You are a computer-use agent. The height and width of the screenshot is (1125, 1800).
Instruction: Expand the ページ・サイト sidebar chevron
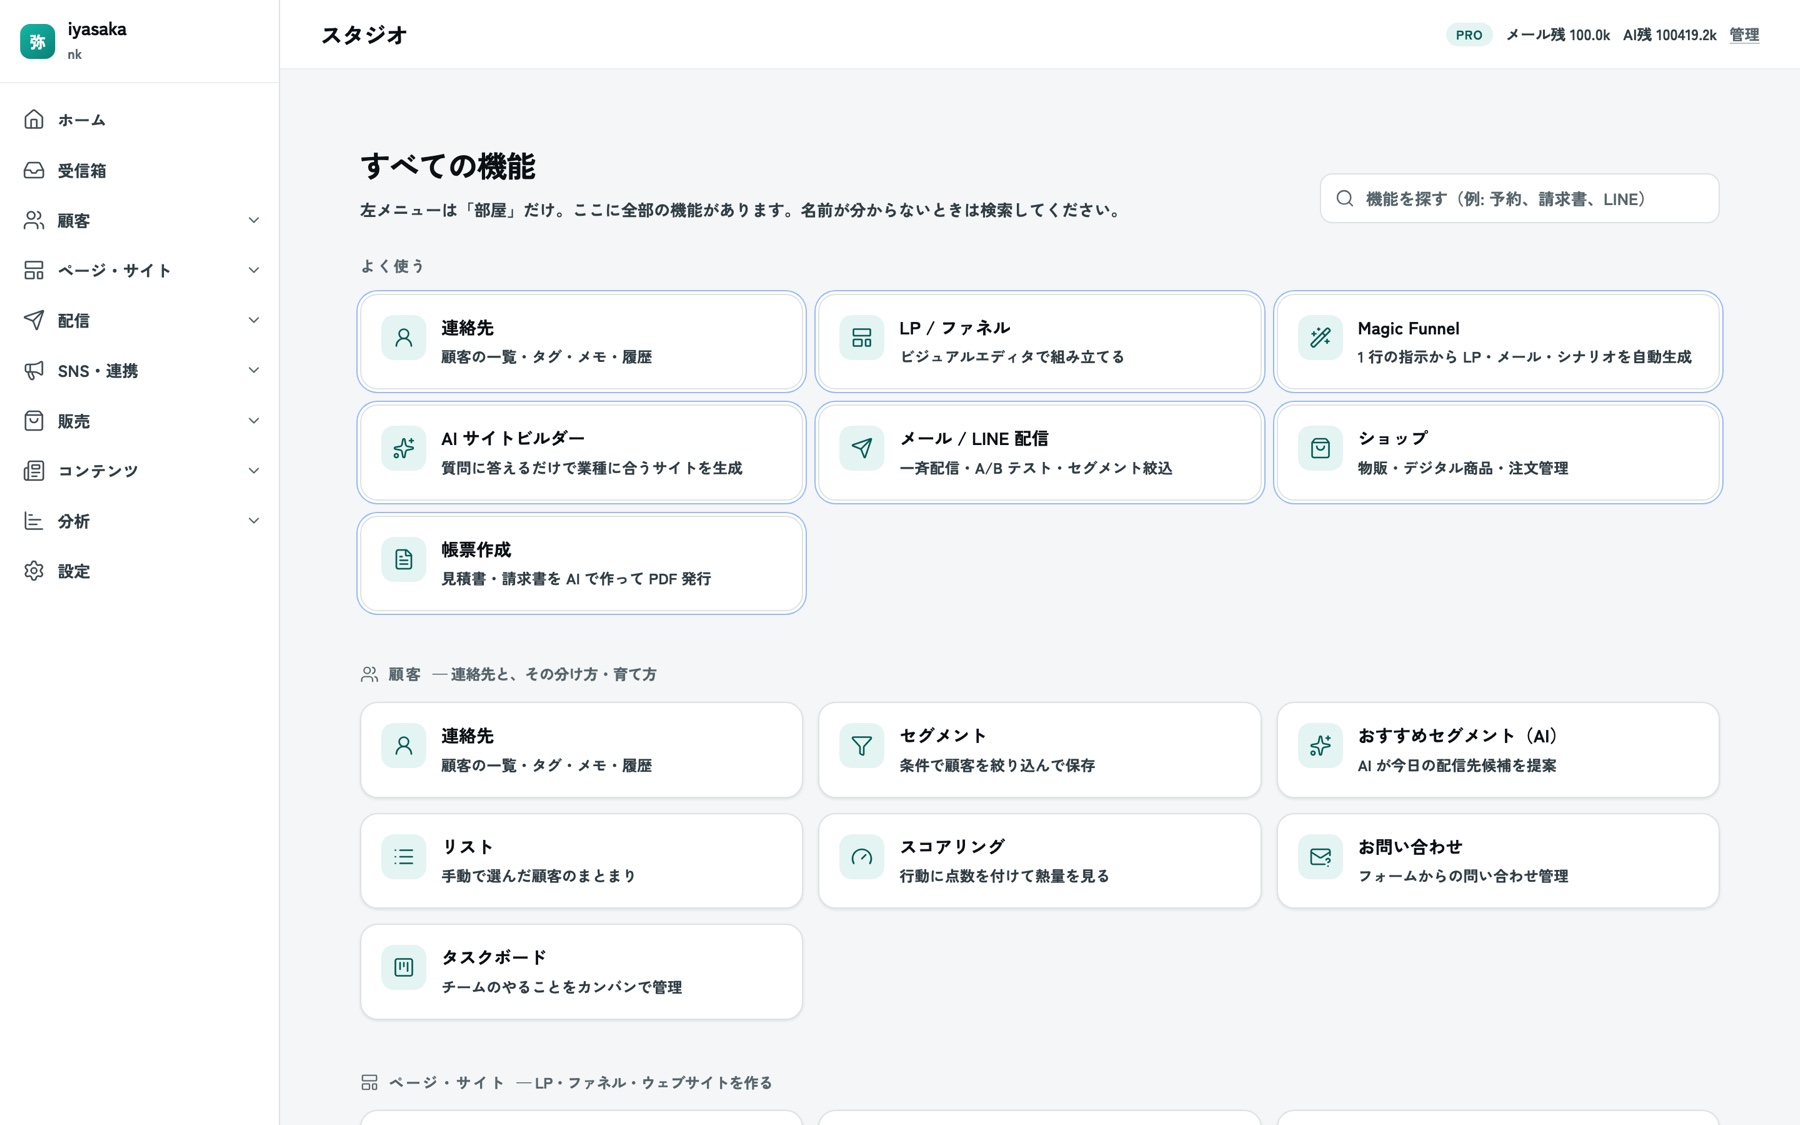(253, 270)
